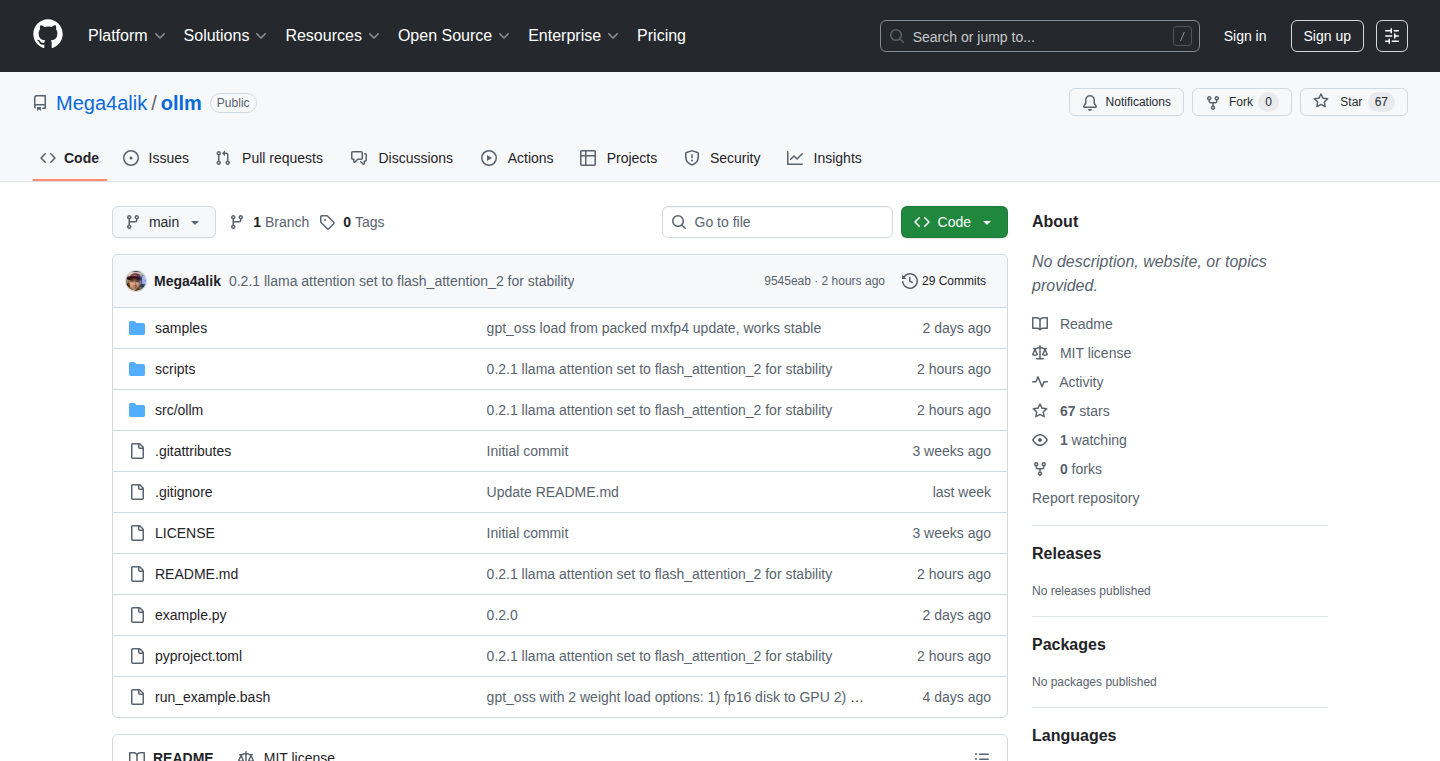1440x761 pixels.
Task: Click the MIT license scale icon in About
Action: 1040,353
